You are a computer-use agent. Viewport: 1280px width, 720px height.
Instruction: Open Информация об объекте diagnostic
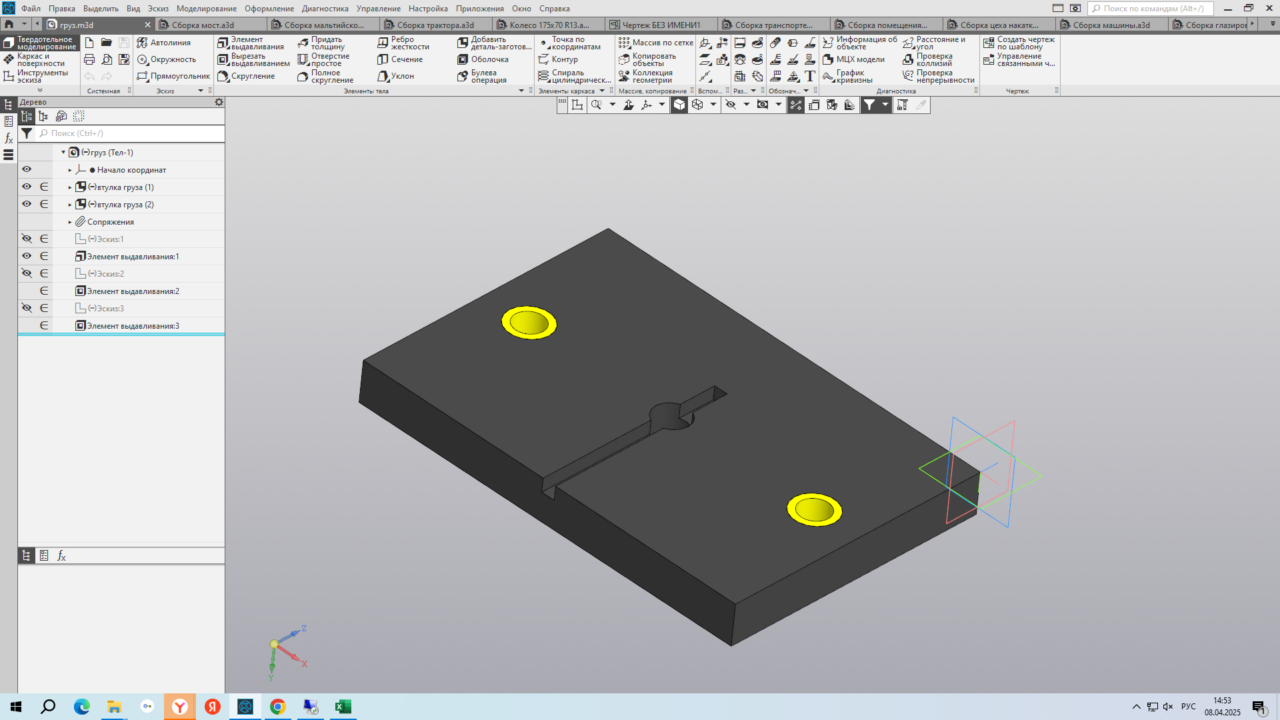pyautogui.click(x=860, y=43)
